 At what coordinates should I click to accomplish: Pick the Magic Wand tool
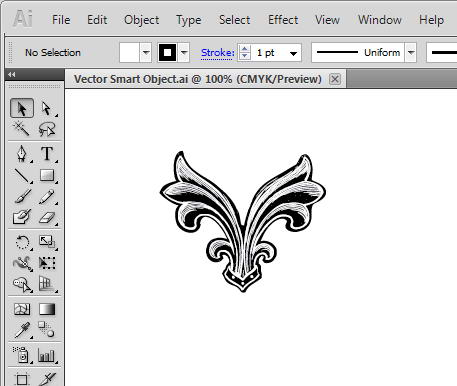(22, 129)
